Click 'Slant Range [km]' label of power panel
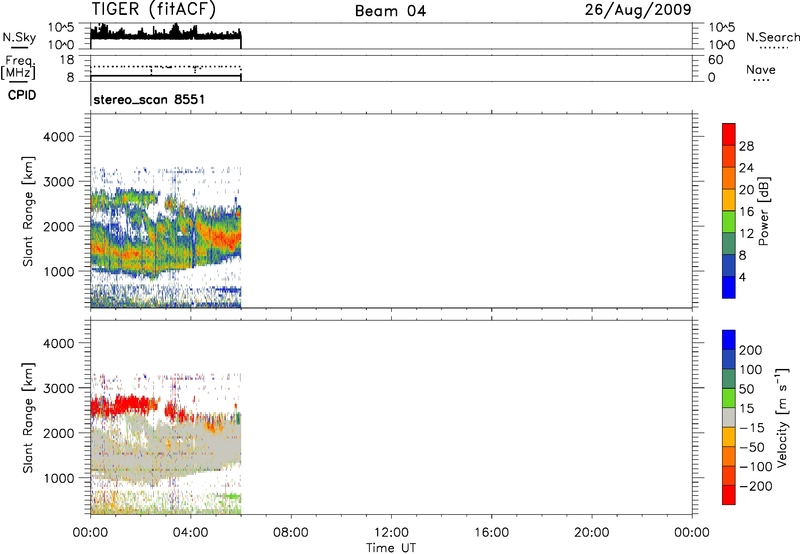800x554 pixels. point(28,211)
